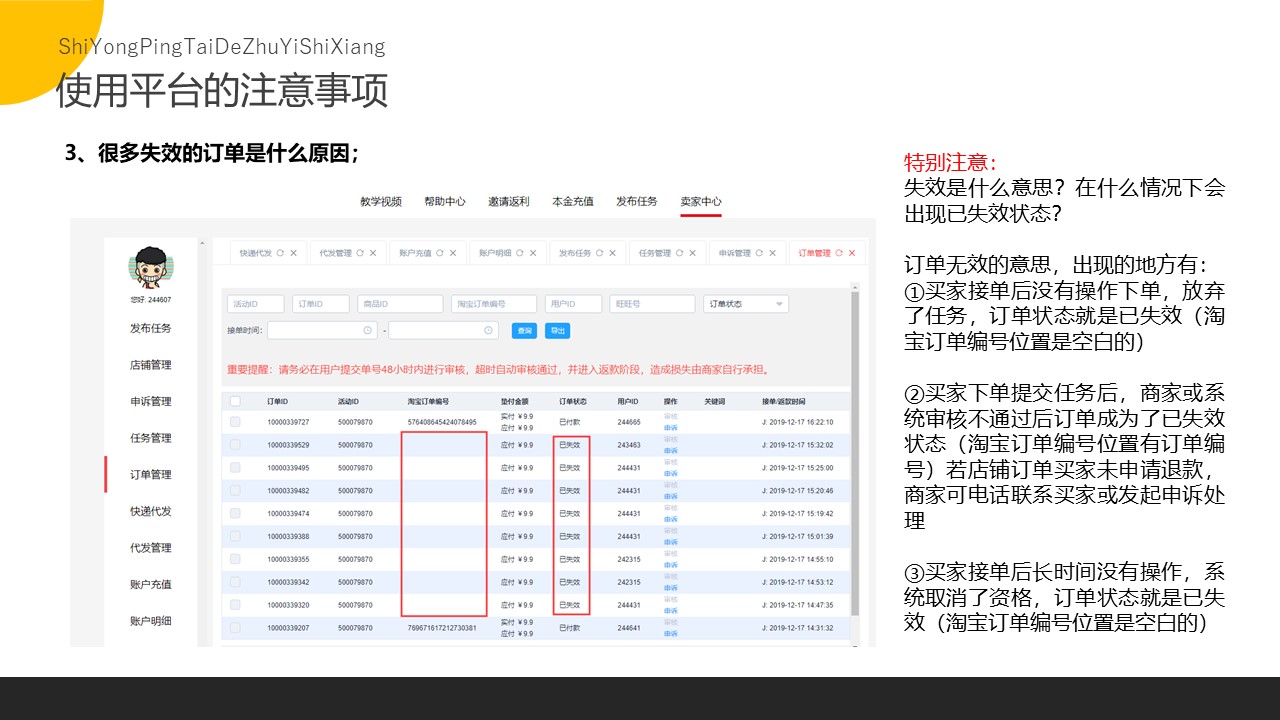Click the user avatar picture
Screen dimensions: 1280x720
pyautogui.click(x=151, y=267)
